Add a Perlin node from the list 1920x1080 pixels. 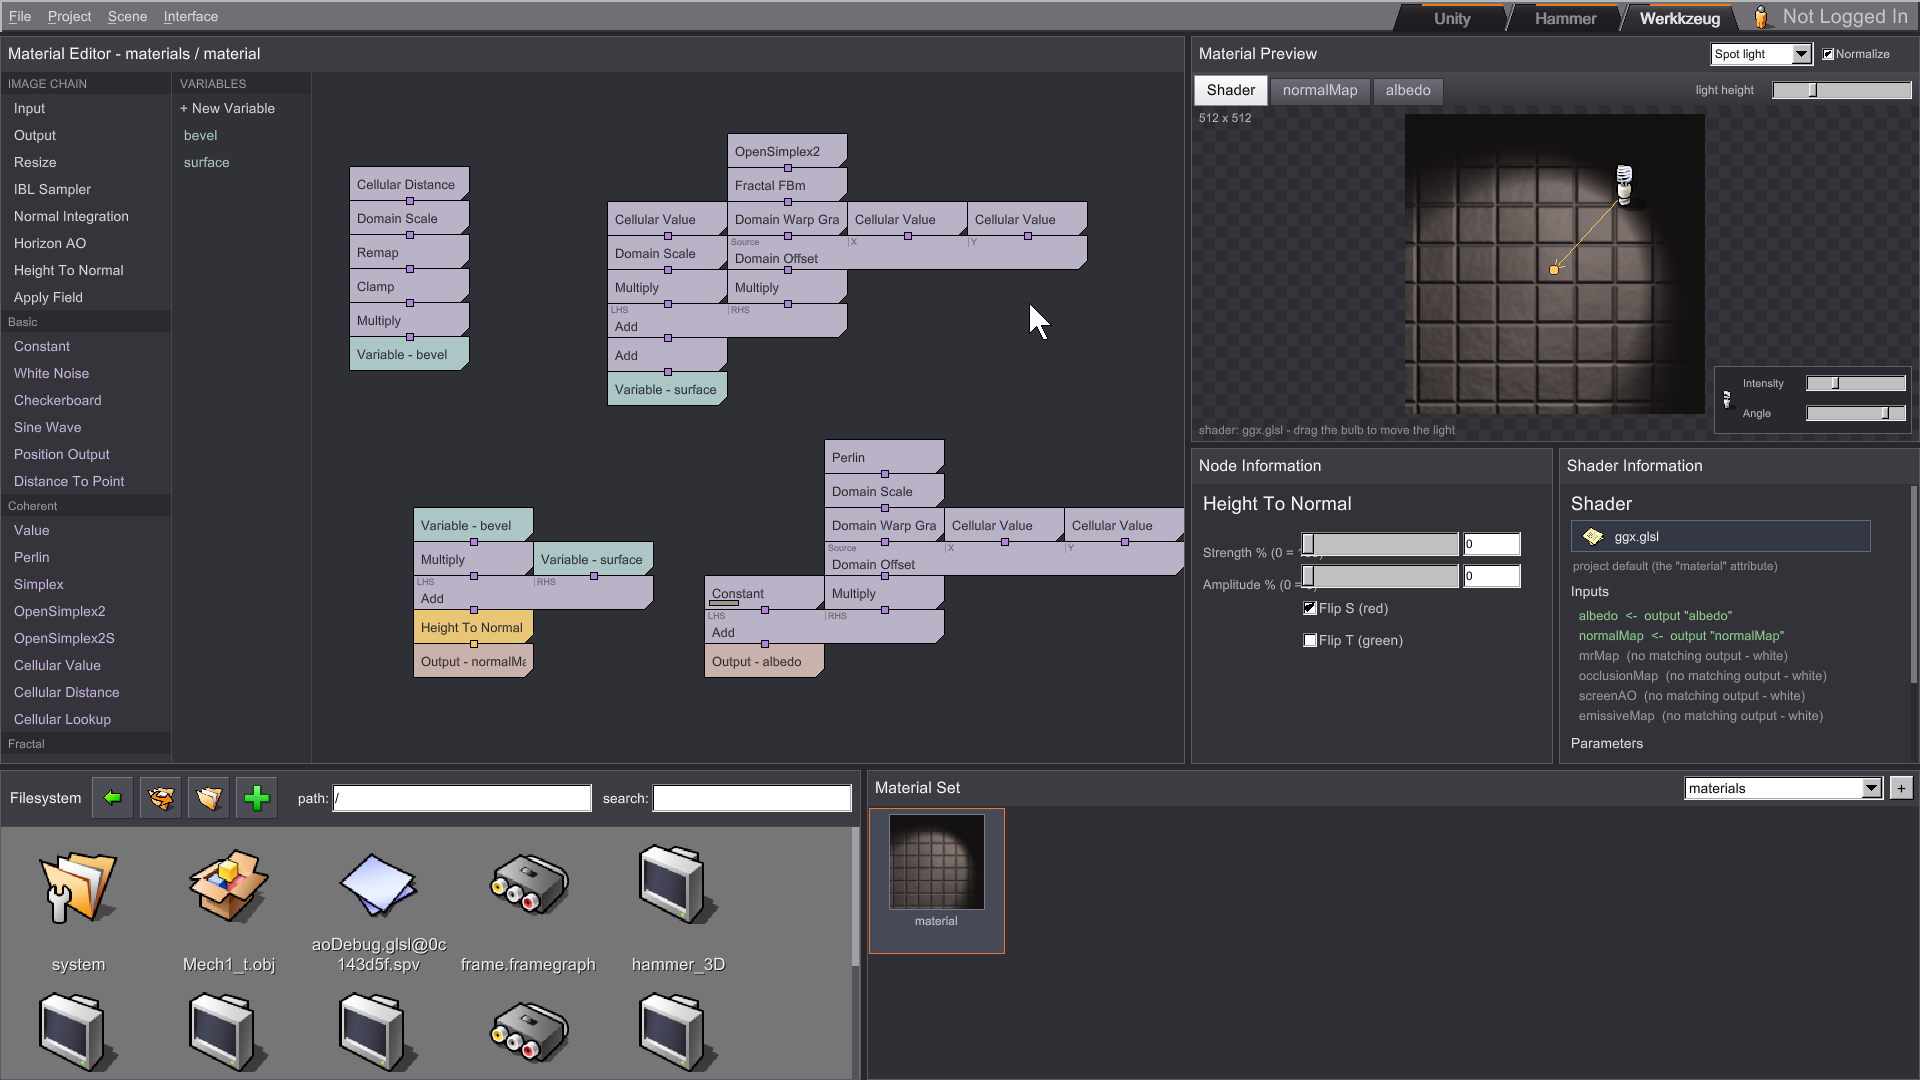point(32,557)
